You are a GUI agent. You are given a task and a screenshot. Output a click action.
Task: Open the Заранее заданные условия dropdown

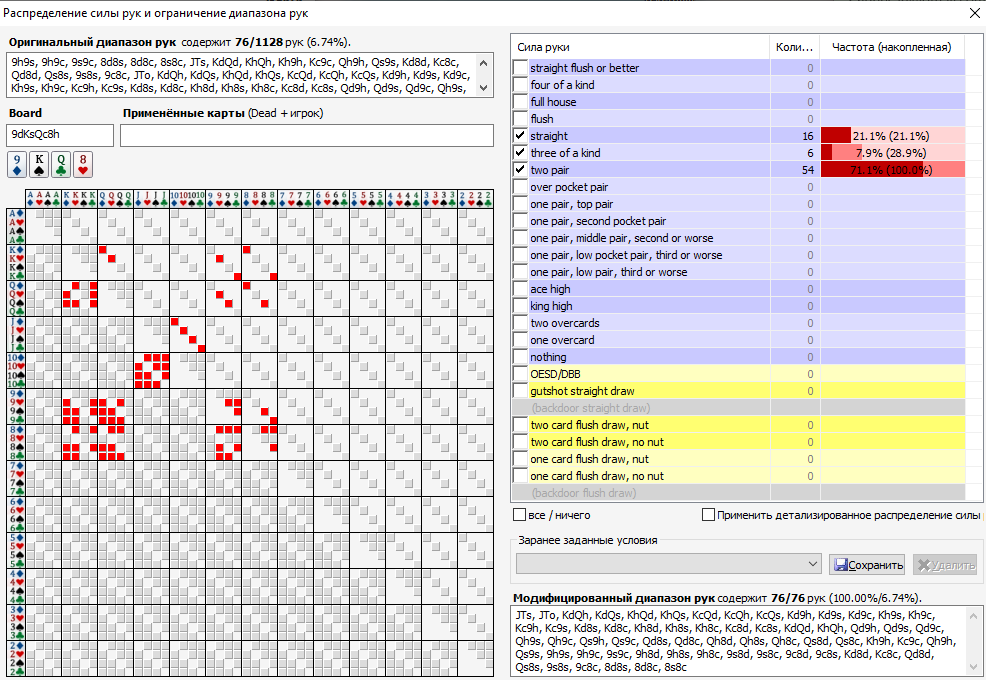tap(669, 564)
